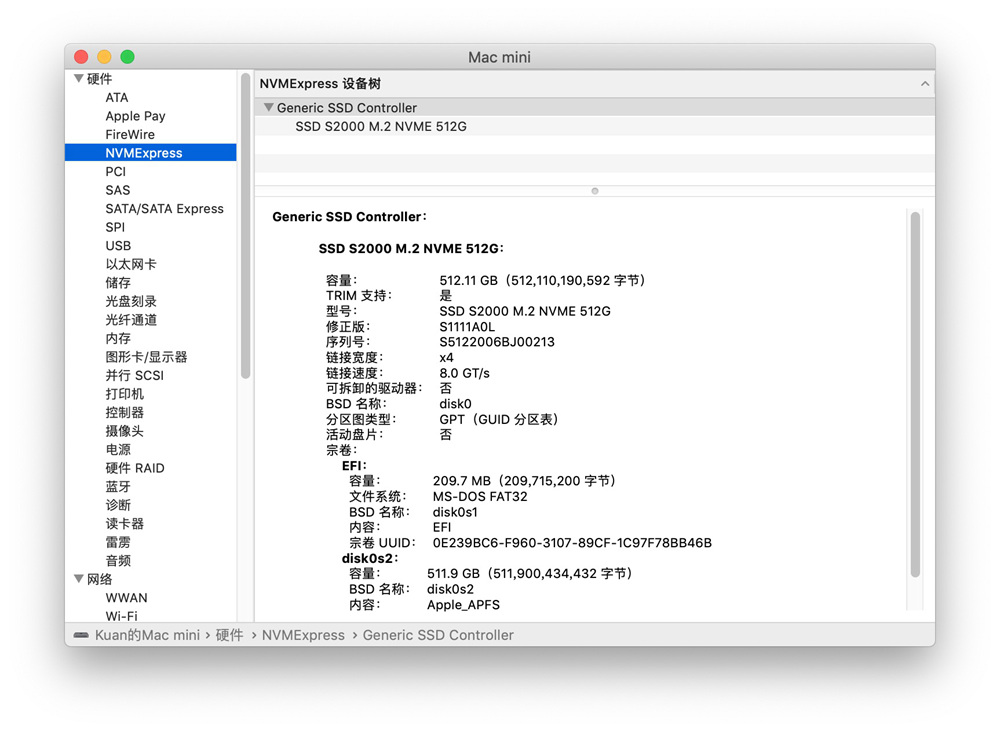Viewport: 1000px width, 732px height.
Task: Open 雷雳 Thunderbolt in the sidebar
Action: click(x=118, y=541)
